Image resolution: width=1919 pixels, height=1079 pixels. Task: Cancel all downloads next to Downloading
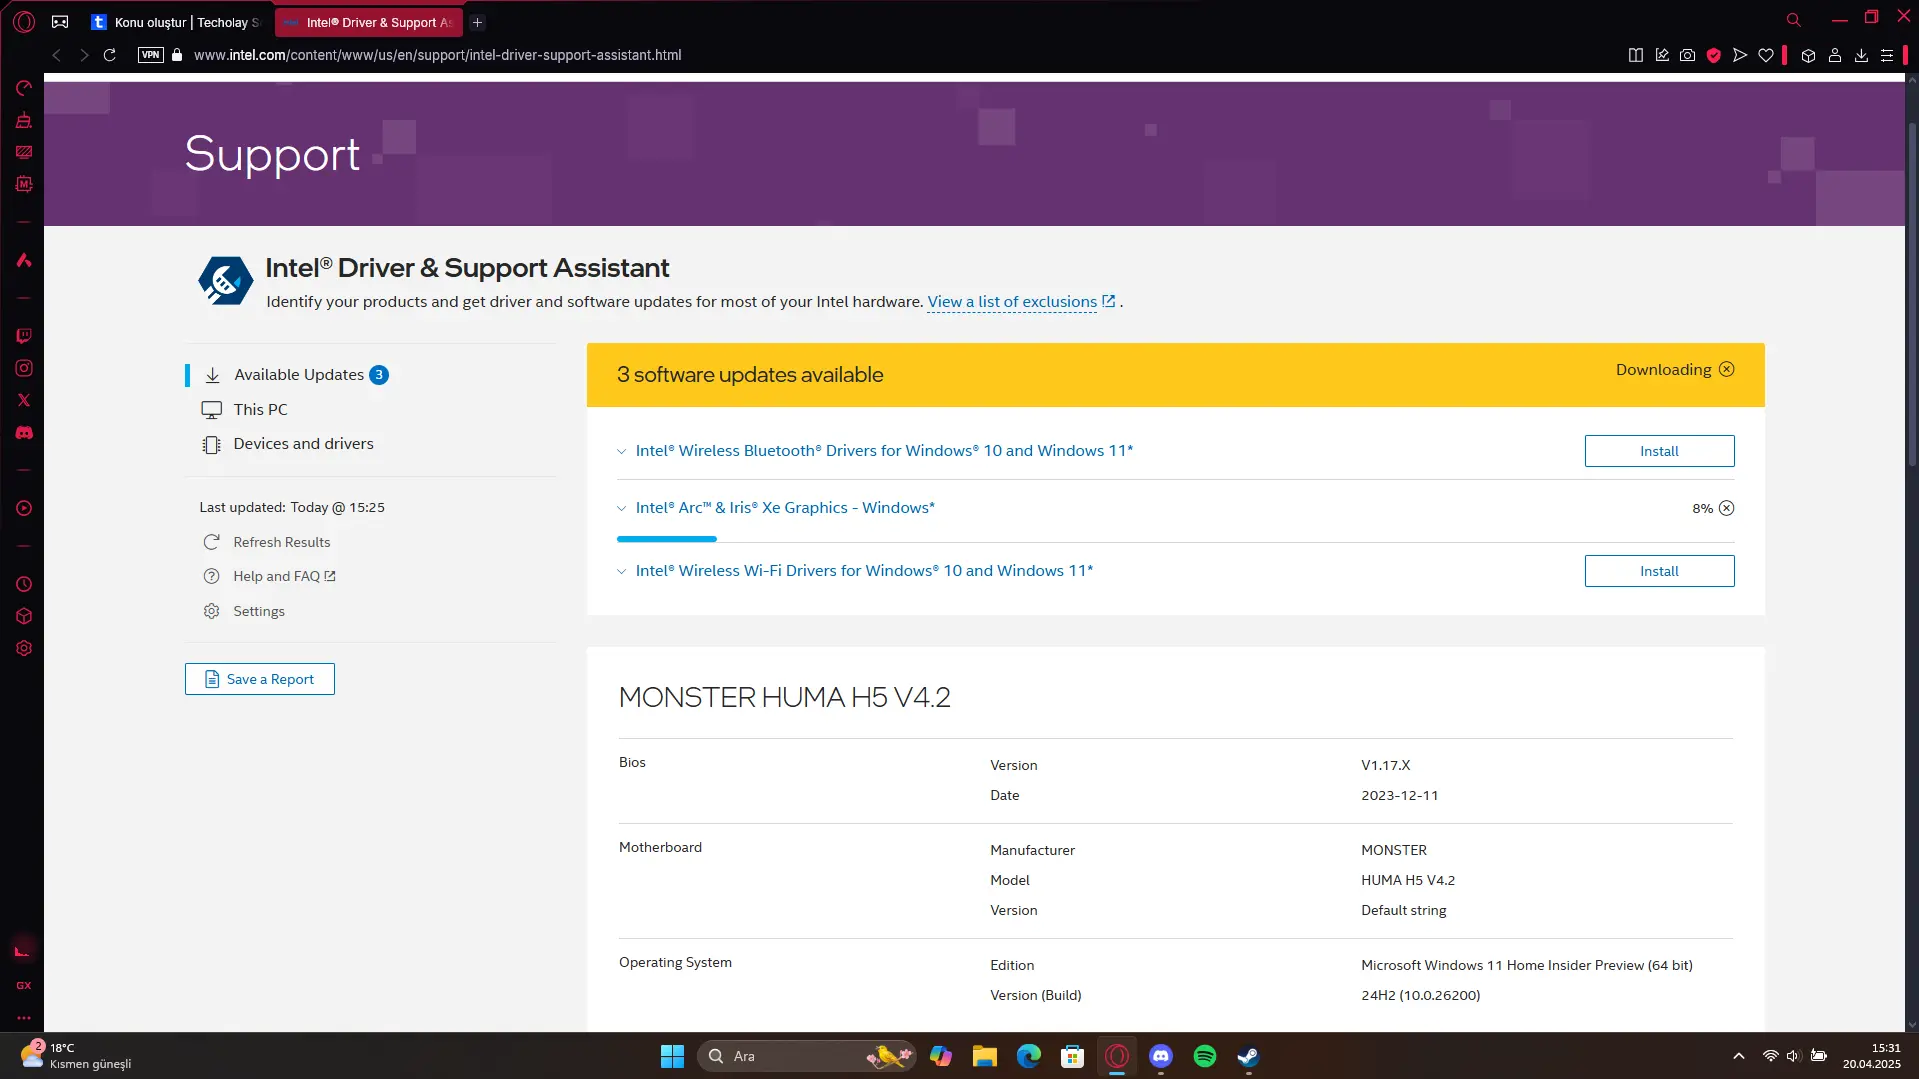(x=1726, y=369)
